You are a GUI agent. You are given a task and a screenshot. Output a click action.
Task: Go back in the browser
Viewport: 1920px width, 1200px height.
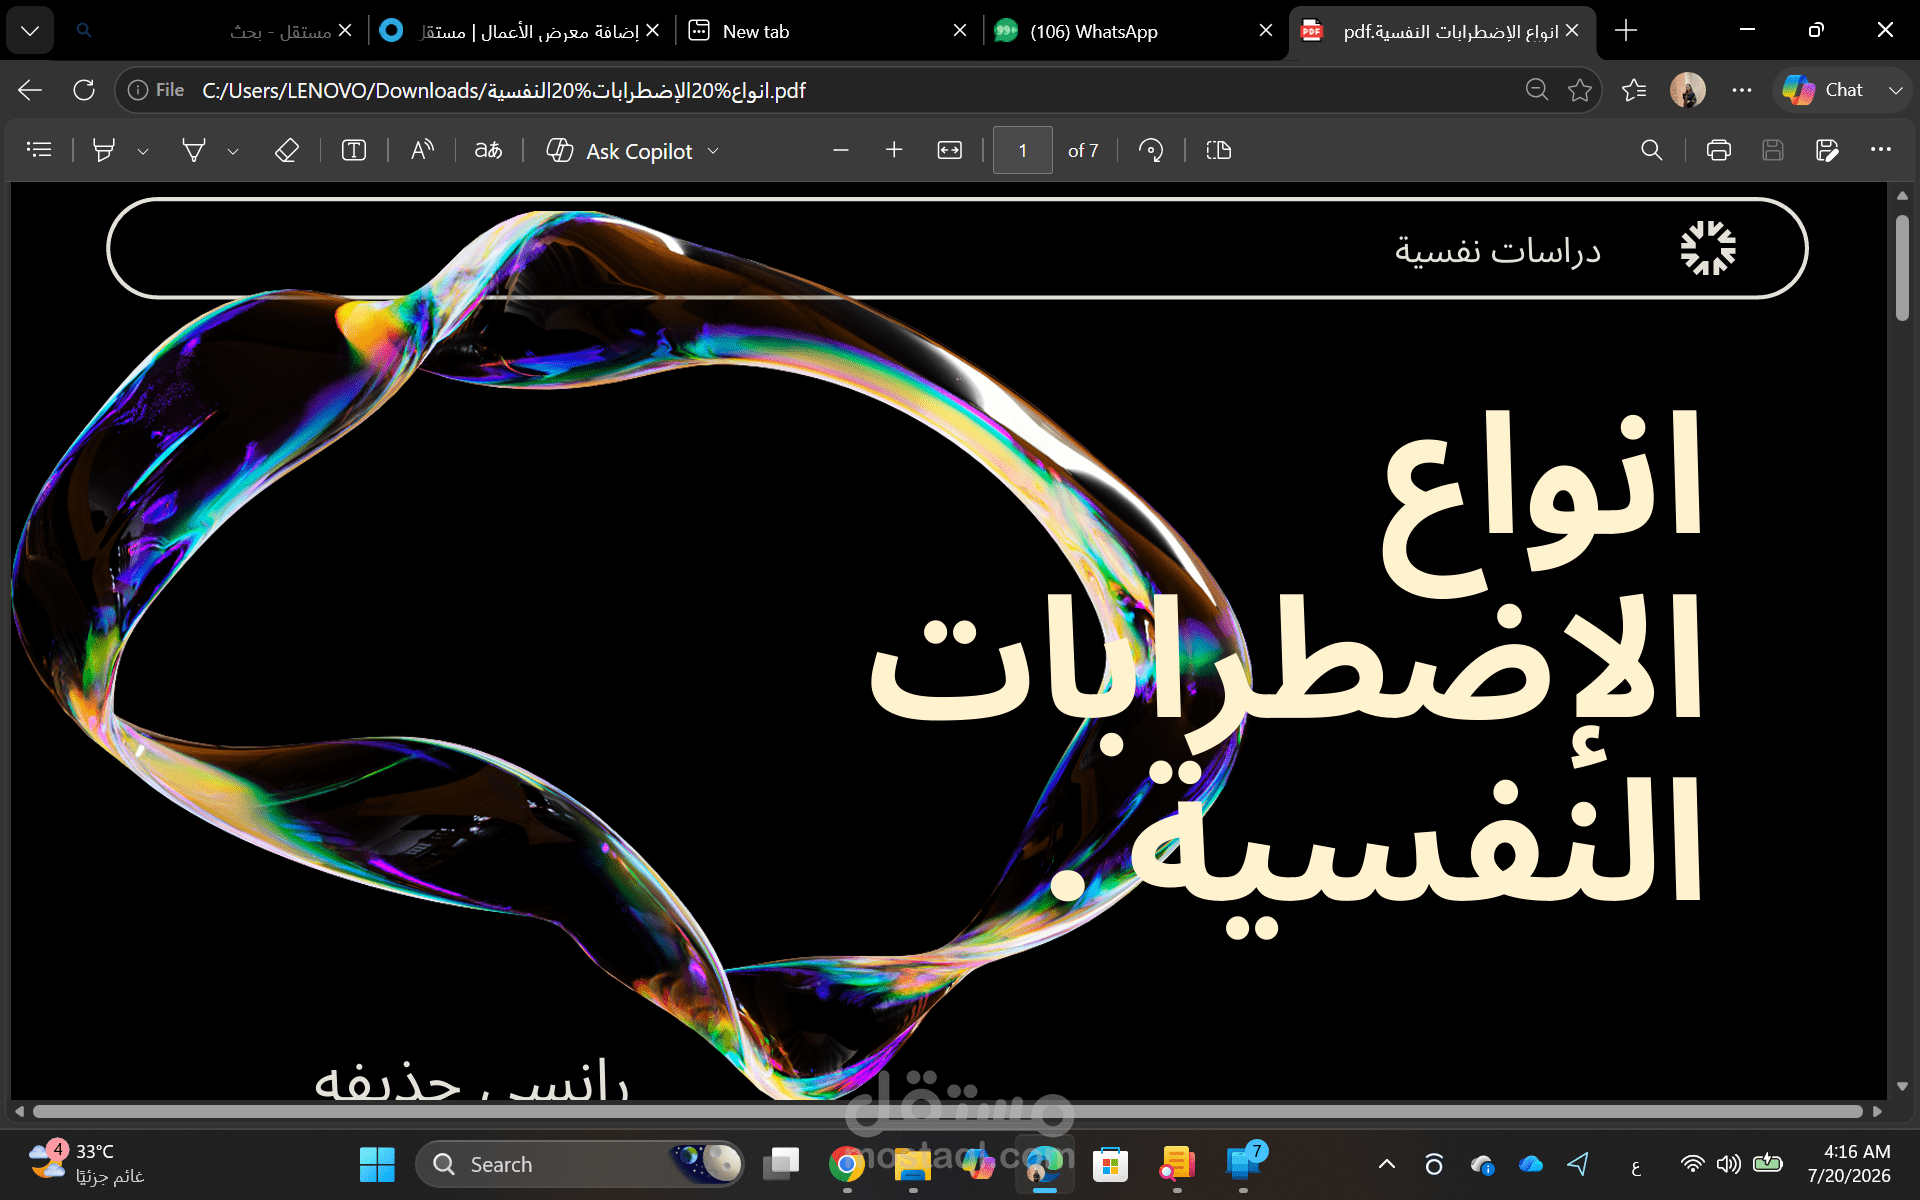(x=30, y=90)
